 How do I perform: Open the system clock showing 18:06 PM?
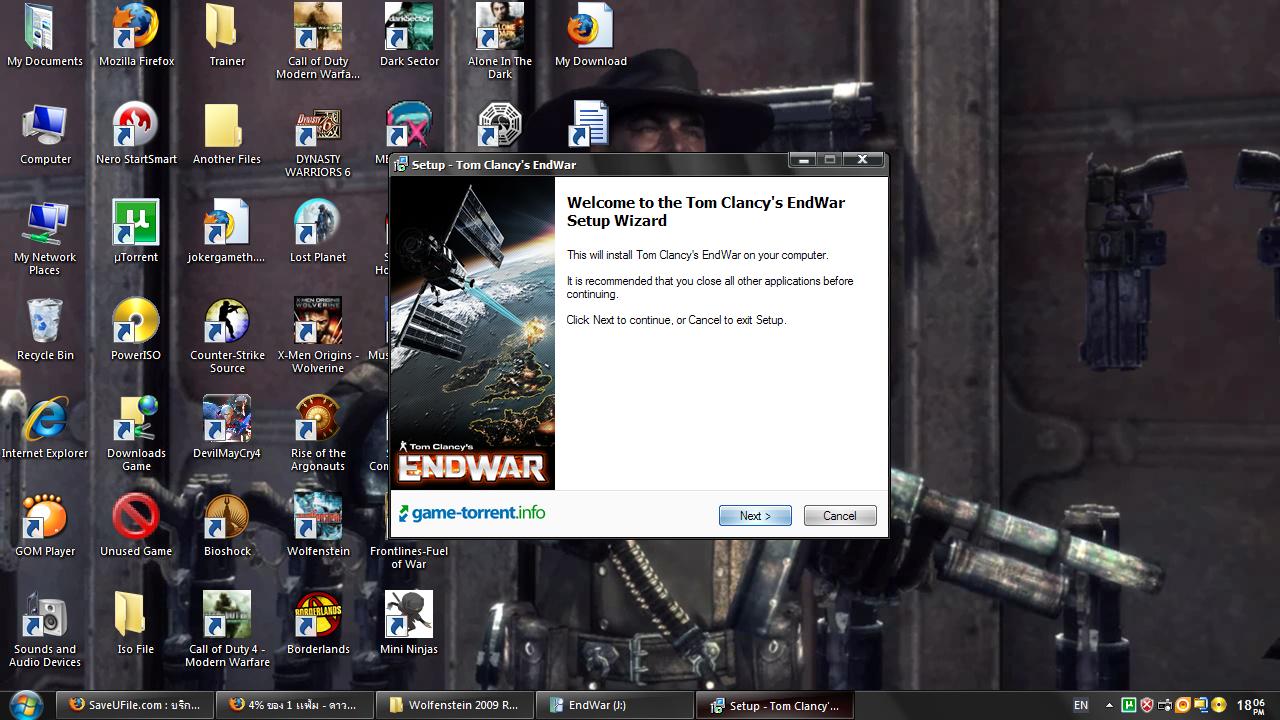tap(1251, 705)
